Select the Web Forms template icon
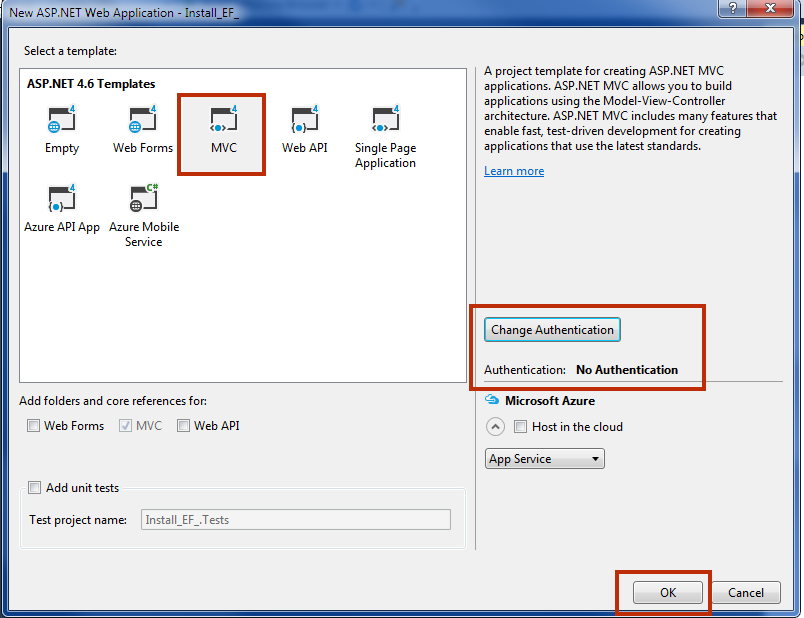This screenshot has width=804, height=618. (x=143, y=119)
